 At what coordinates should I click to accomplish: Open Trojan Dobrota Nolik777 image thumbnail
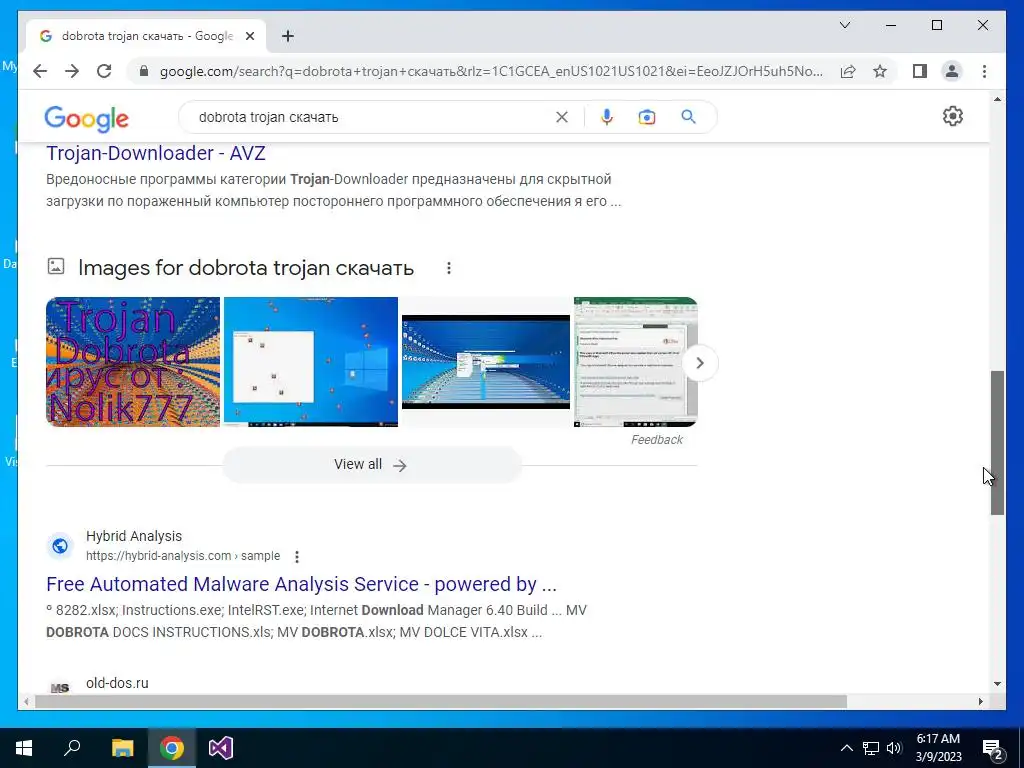tap(133, 362)
